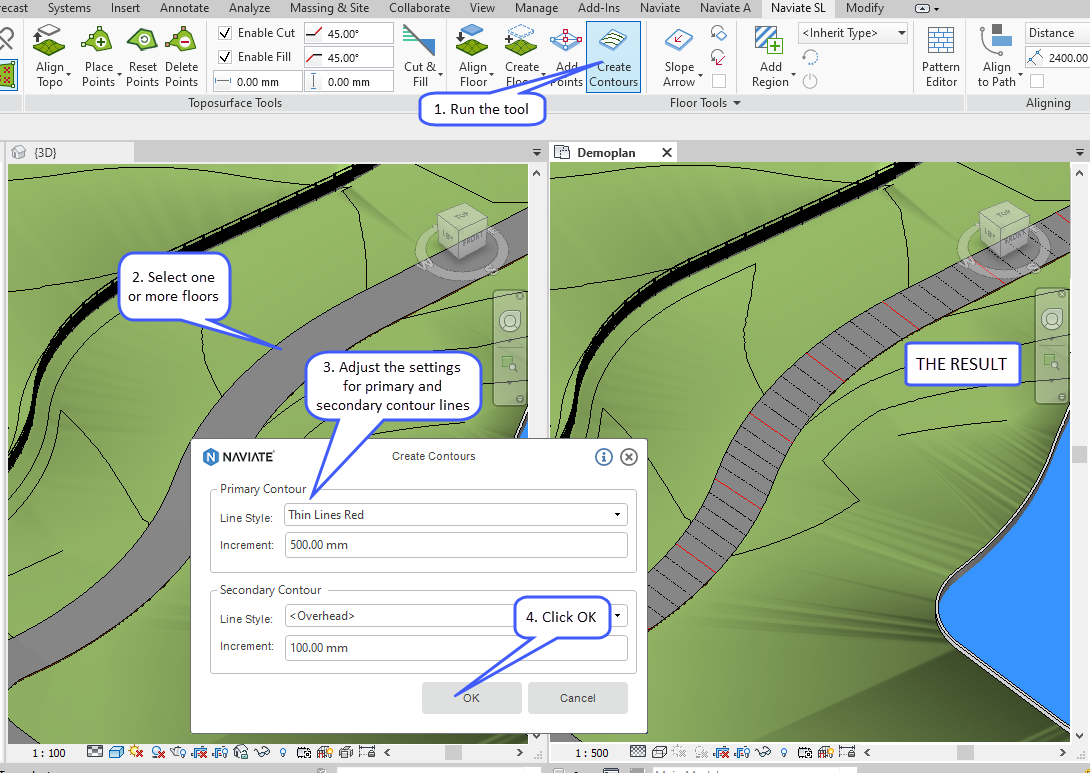
Task: Open the Inherit Type dropdown
Action: point(853,33)
